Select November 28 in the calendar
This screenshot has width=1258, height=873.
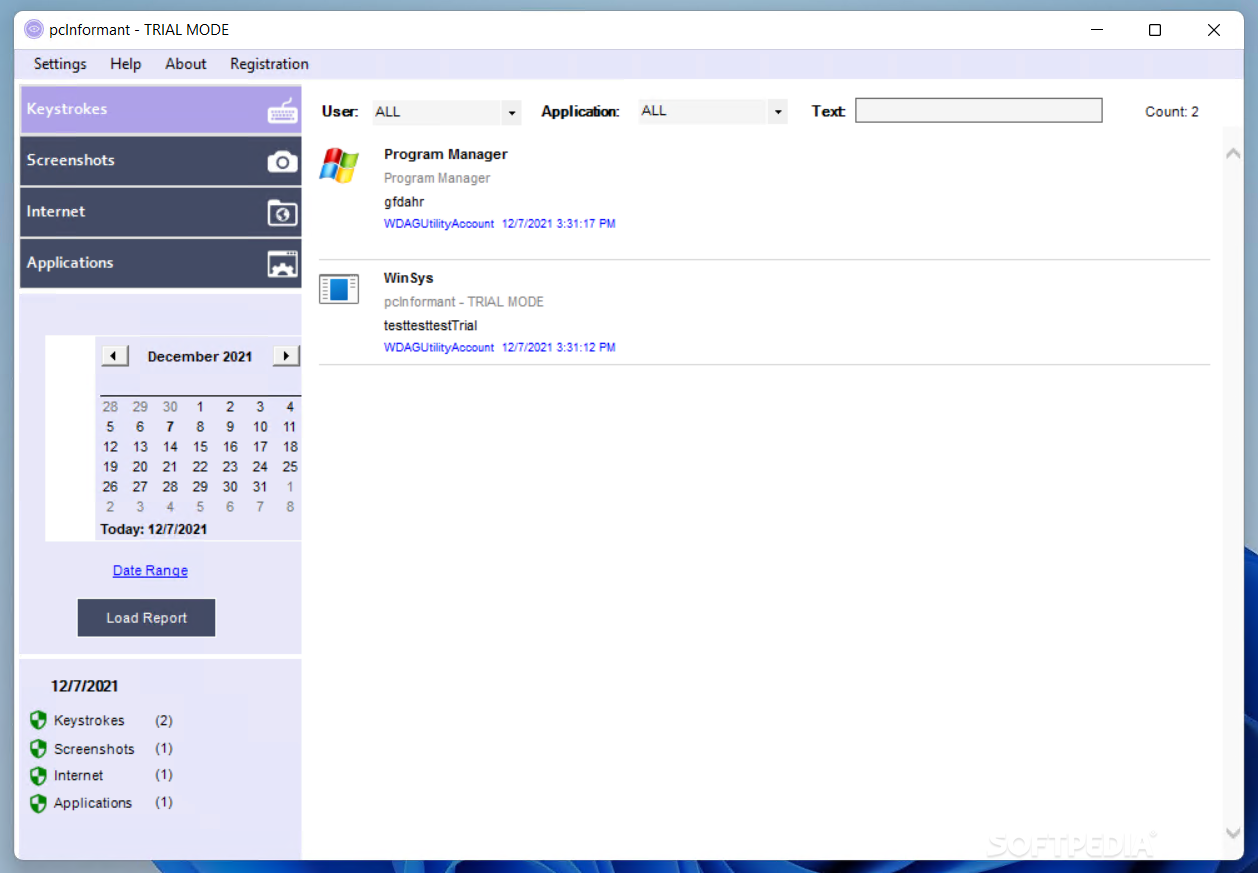(110, 407)
